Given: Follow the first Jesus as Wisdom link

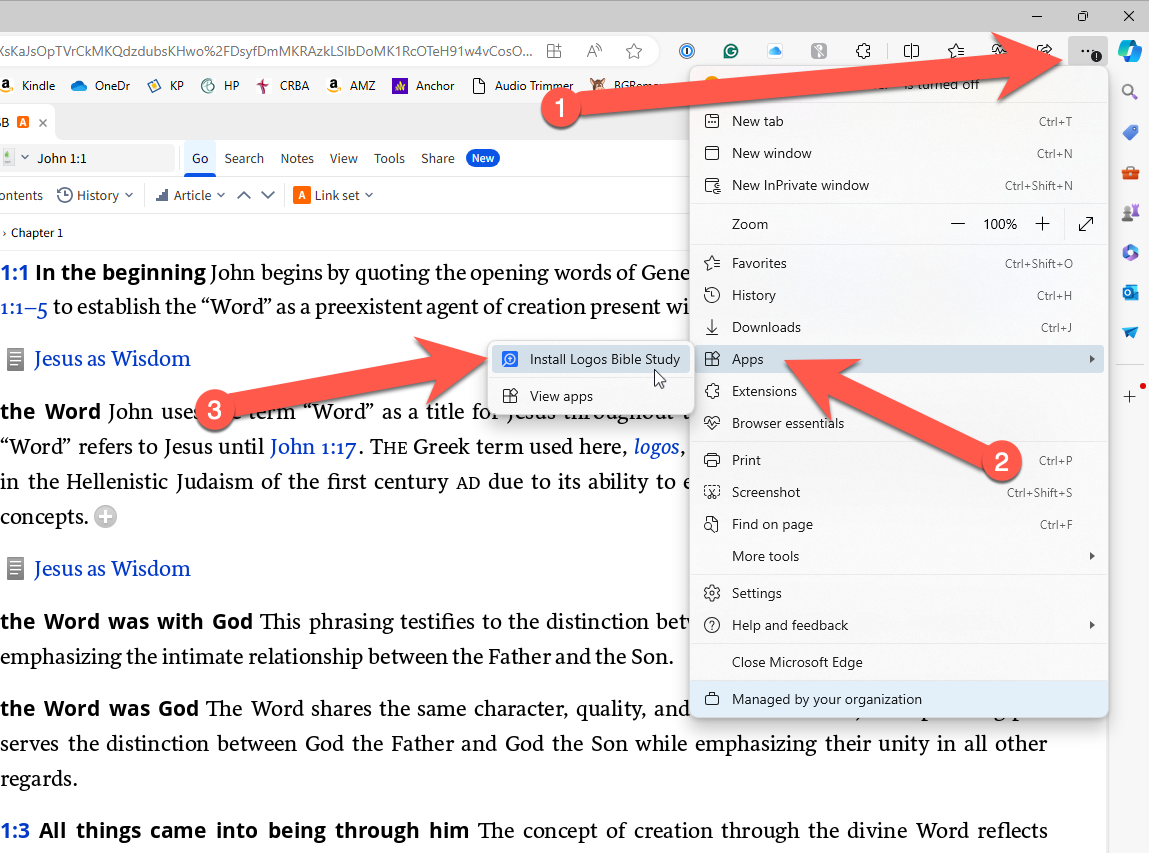Looking at the screenshot, I should 112,359.
